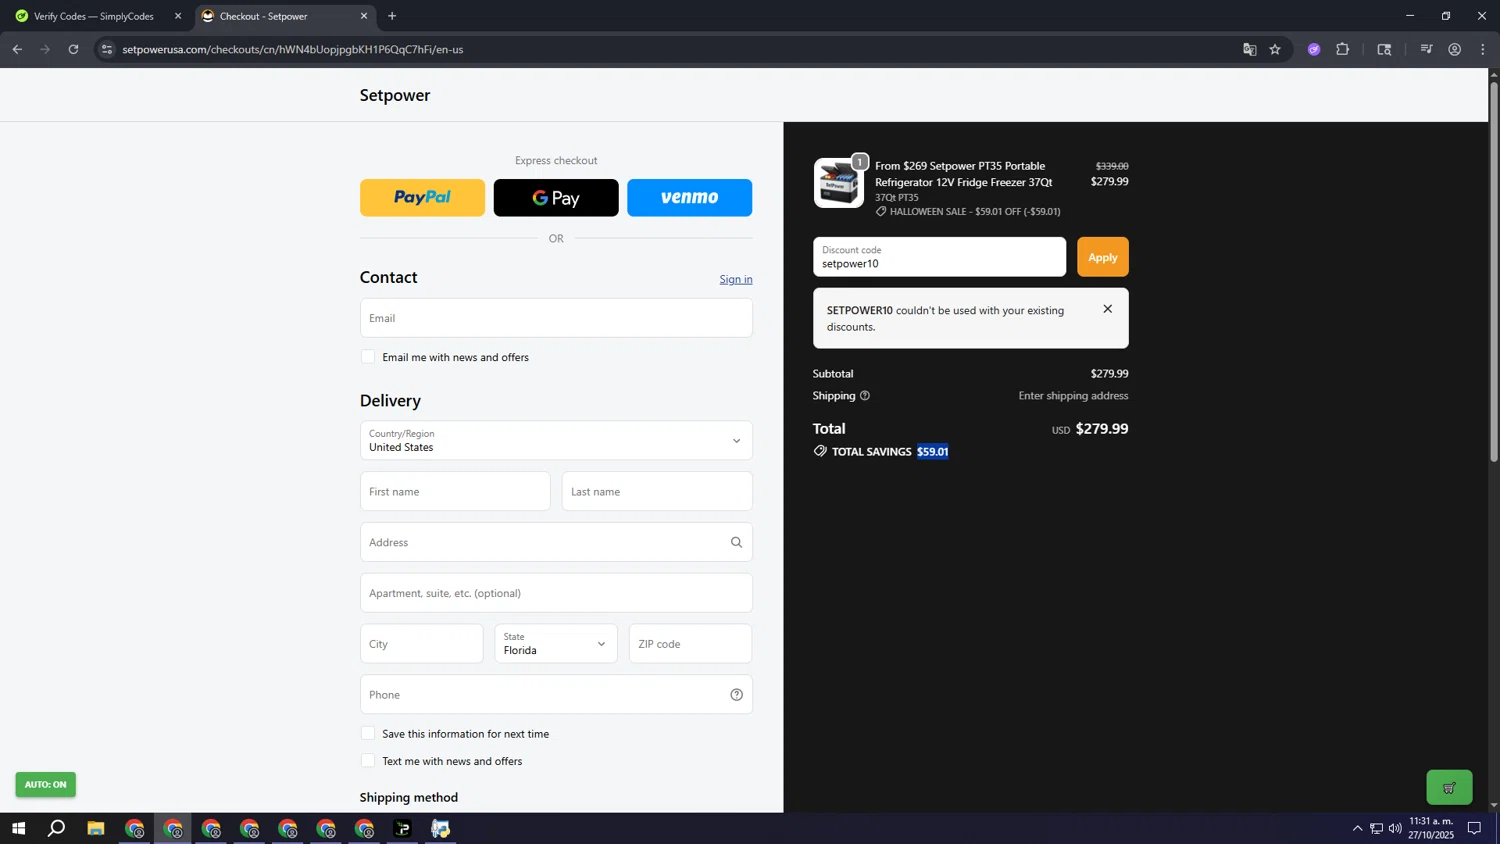
Task: Open the translate page icon
Action: (x=1249, y=49)
